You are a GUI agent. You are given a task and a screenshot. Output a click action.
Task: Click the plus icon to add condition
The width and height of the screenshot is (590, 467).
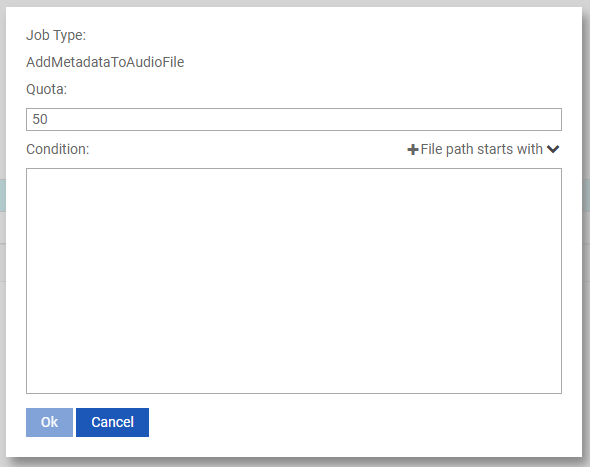coord(413,150)
